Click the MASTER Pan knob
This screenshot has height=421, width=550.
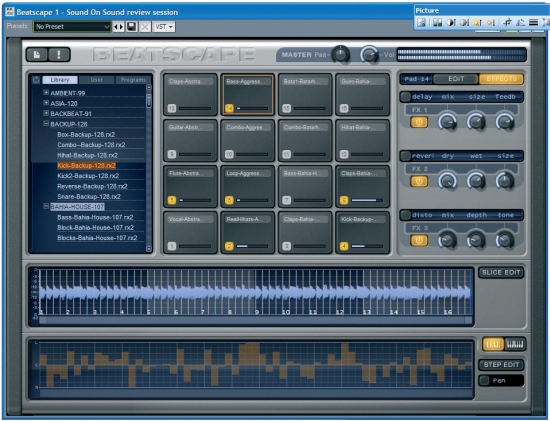(x=341, y=55)
